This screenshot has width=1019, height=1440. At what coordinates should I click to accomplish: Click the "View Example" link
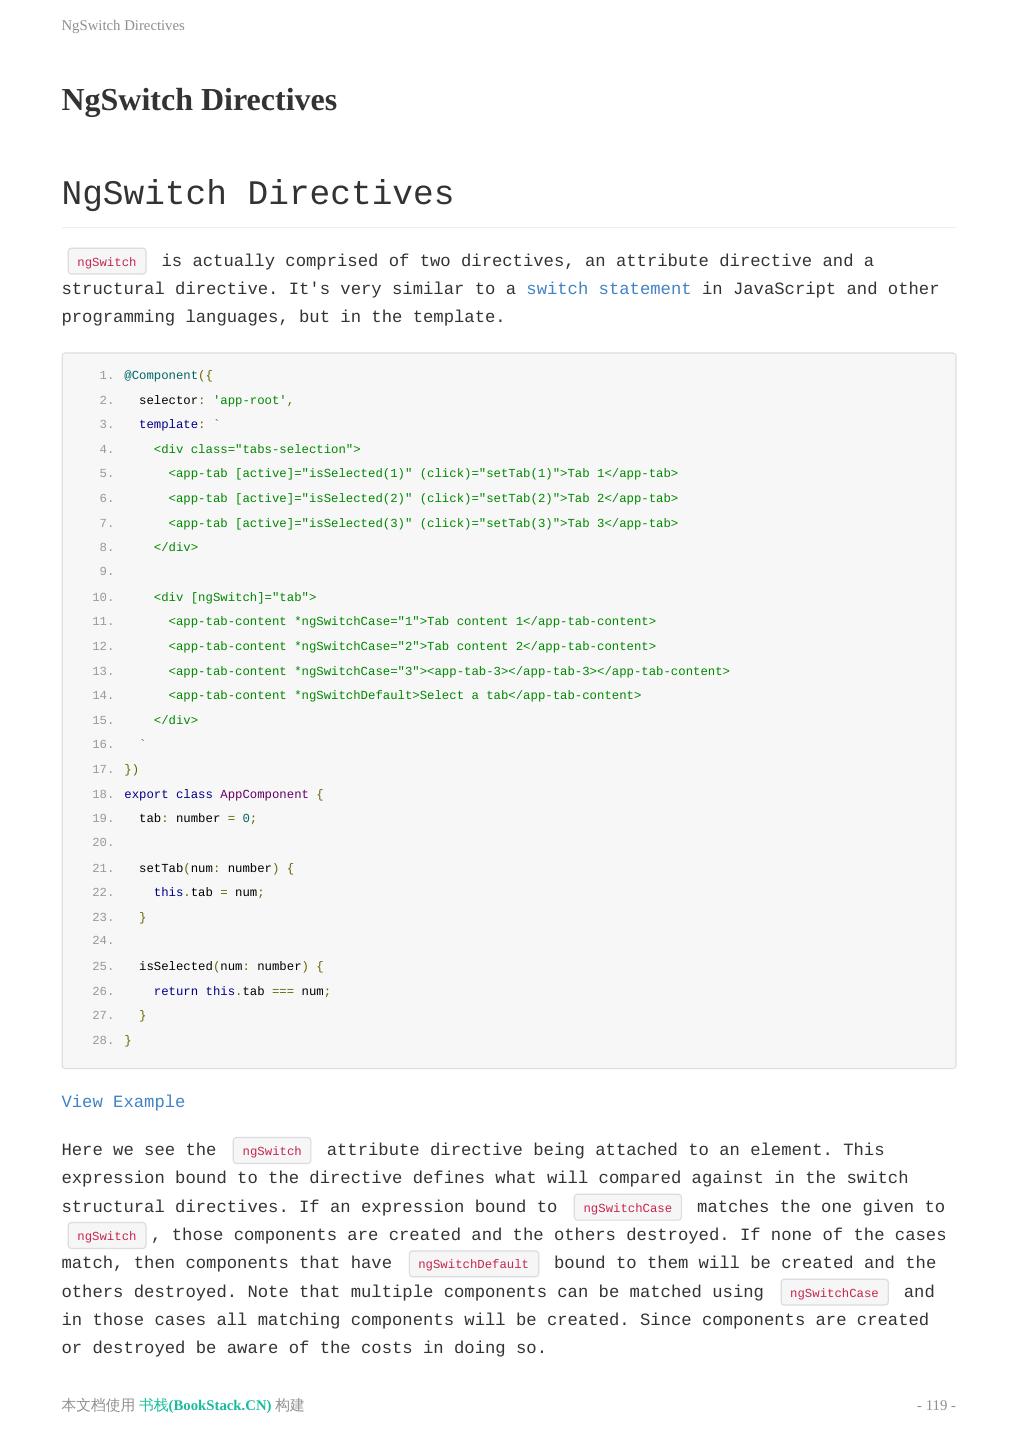click(123, 1102)
